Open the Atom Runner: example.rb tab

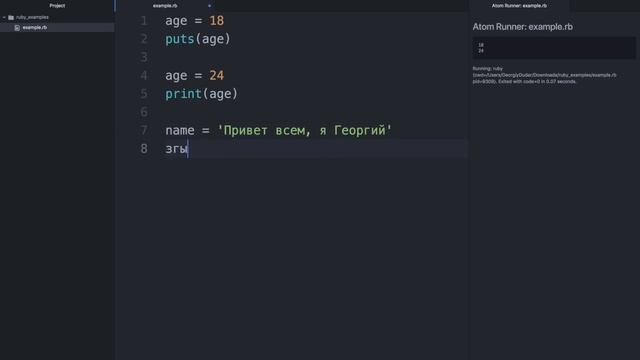pos(519,6)
